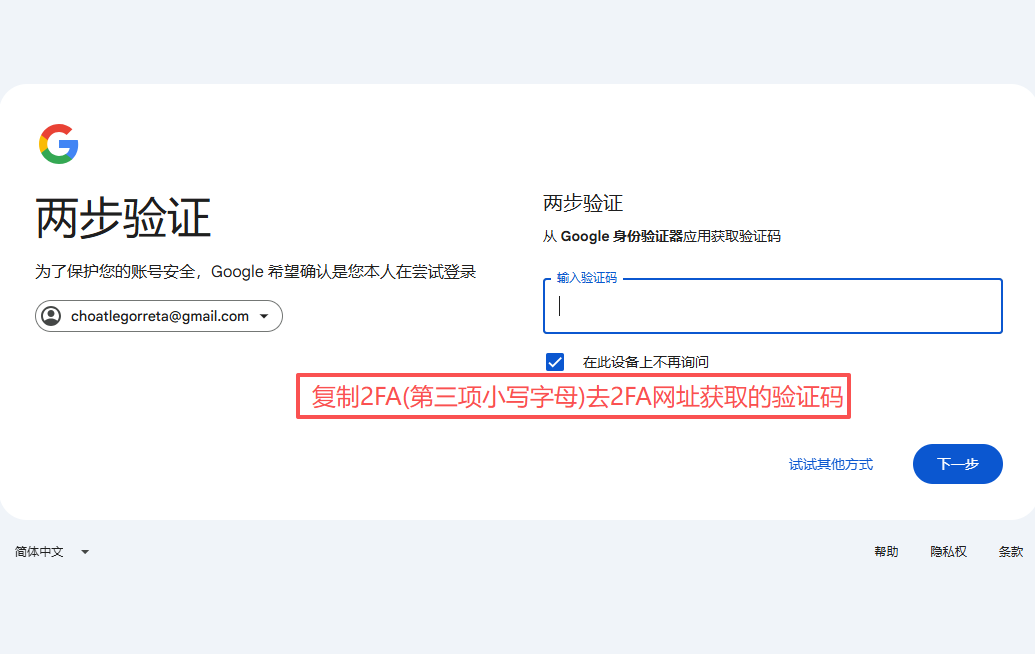1035x654 pixels.
Task: Open the 条款 link
Action: click(x=1011, y=552)
